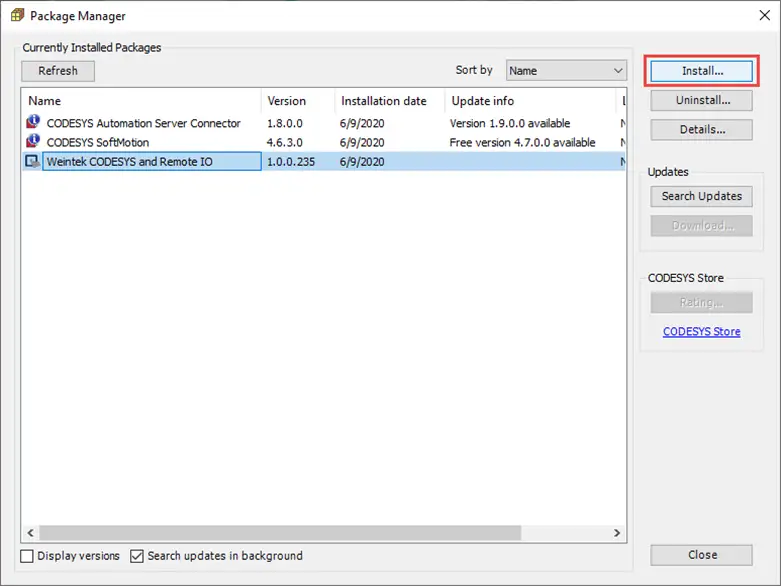
Task: Click version 1.8.0.0 cell
Action: click(284, 123)
